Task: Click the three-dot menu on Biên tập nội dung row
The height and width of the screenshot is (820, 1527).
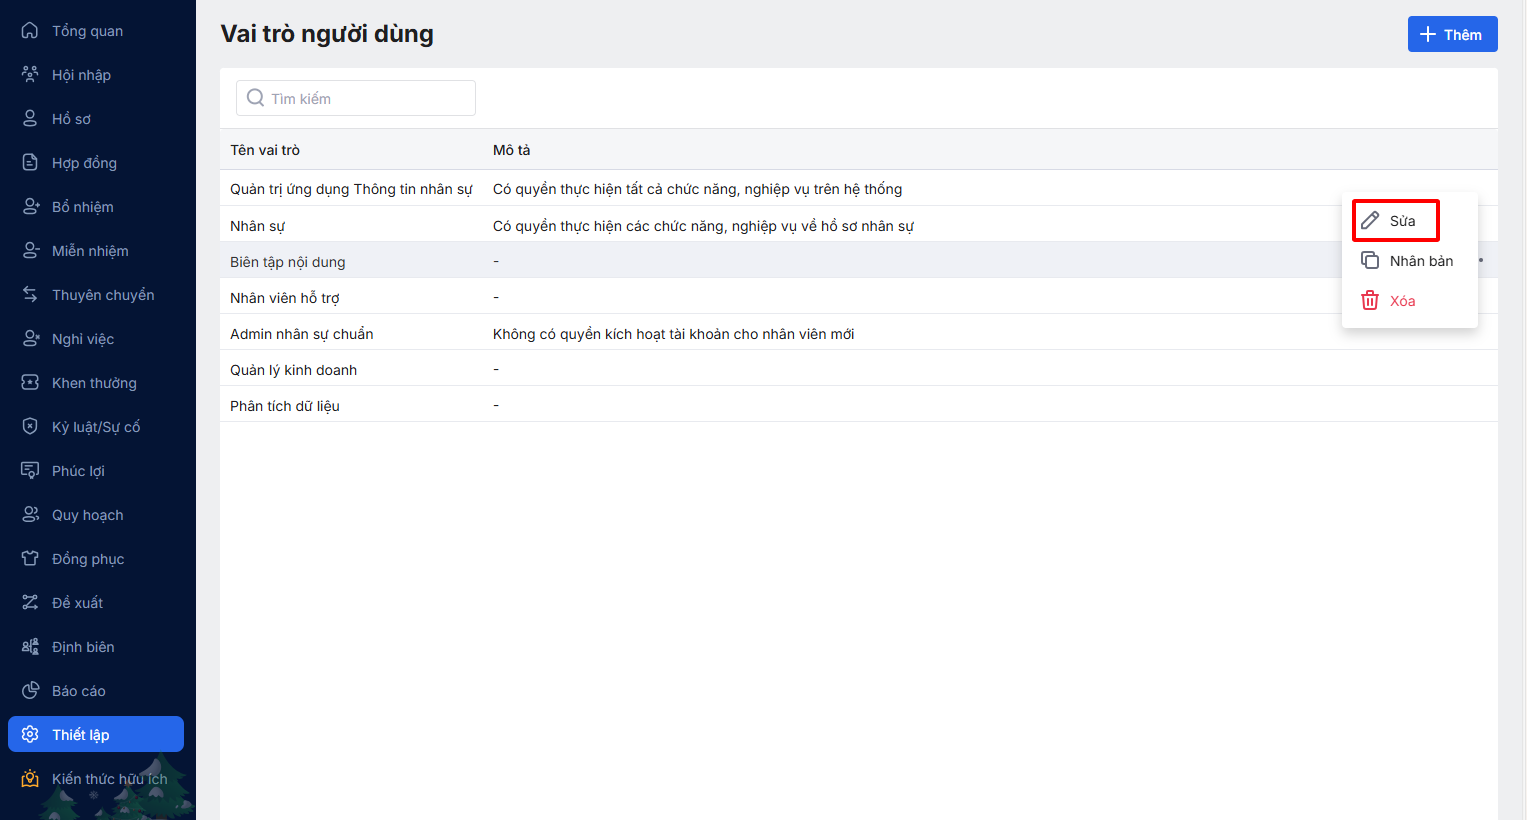Action: tap(1481, 261)
